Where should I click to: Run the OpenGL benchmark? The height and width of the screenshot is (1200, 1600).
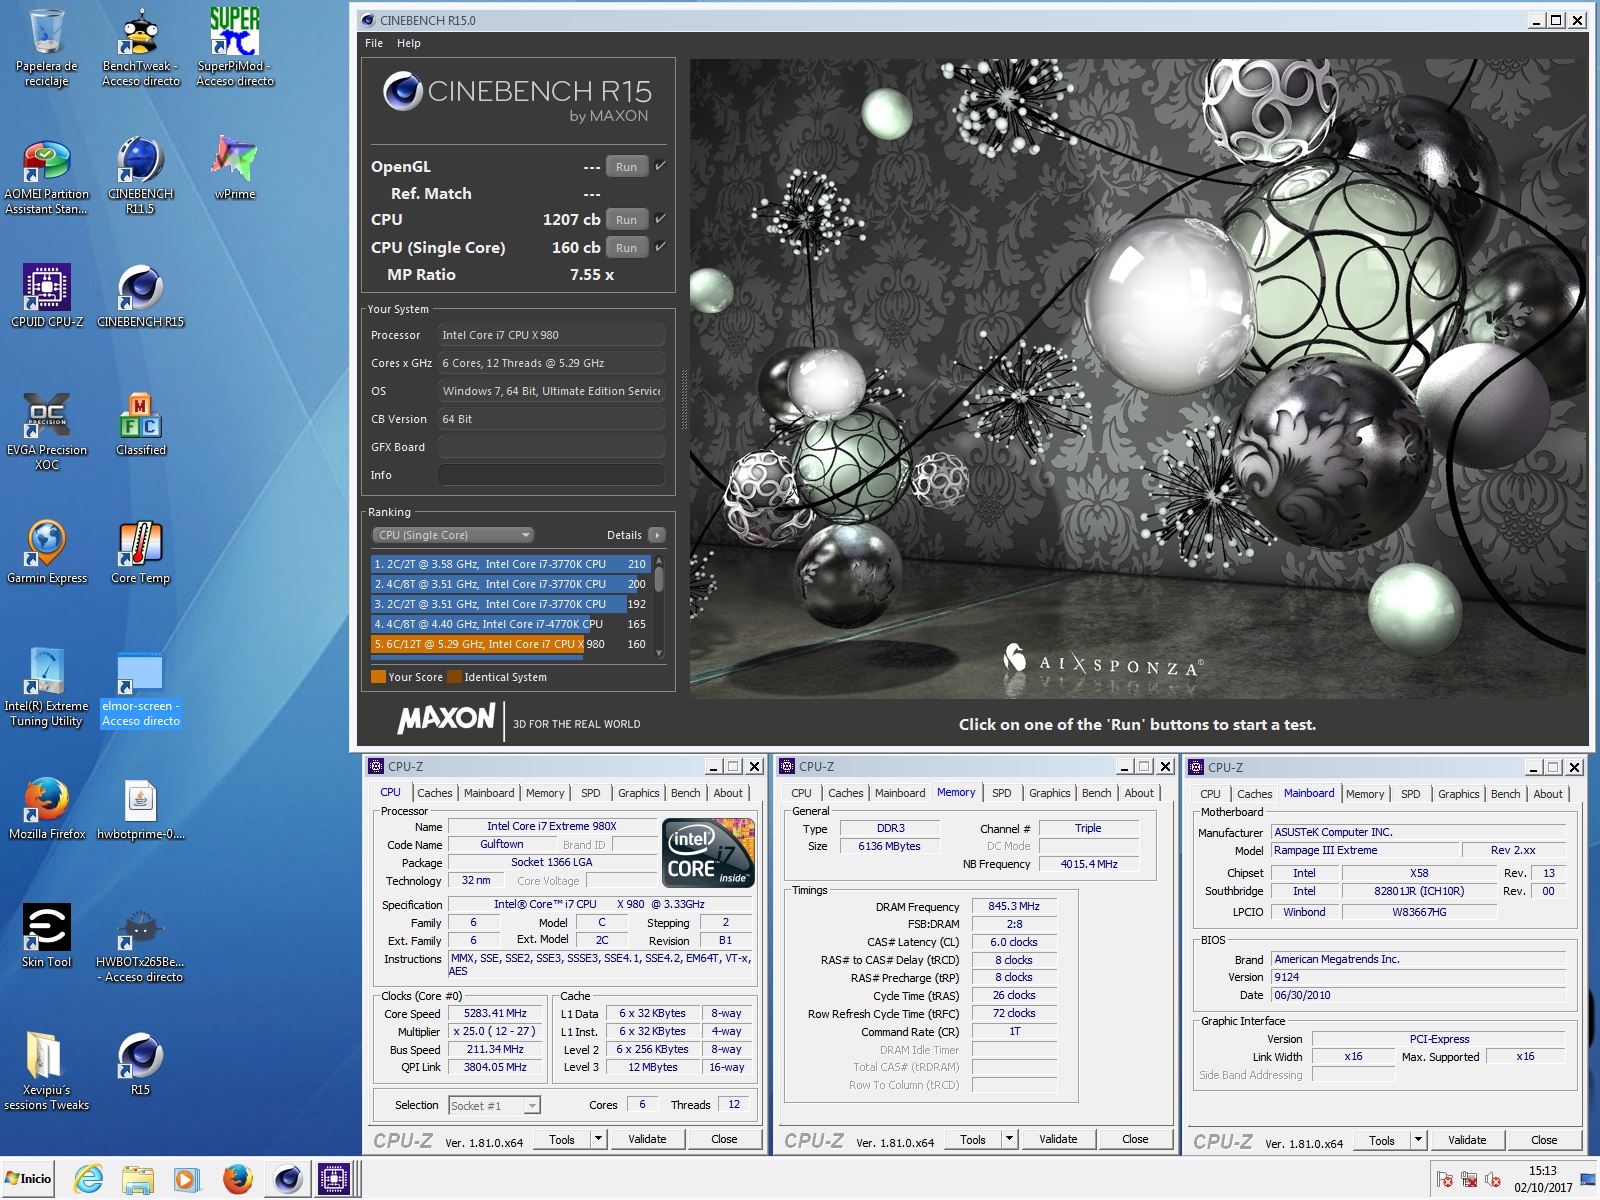coord(627,167)
